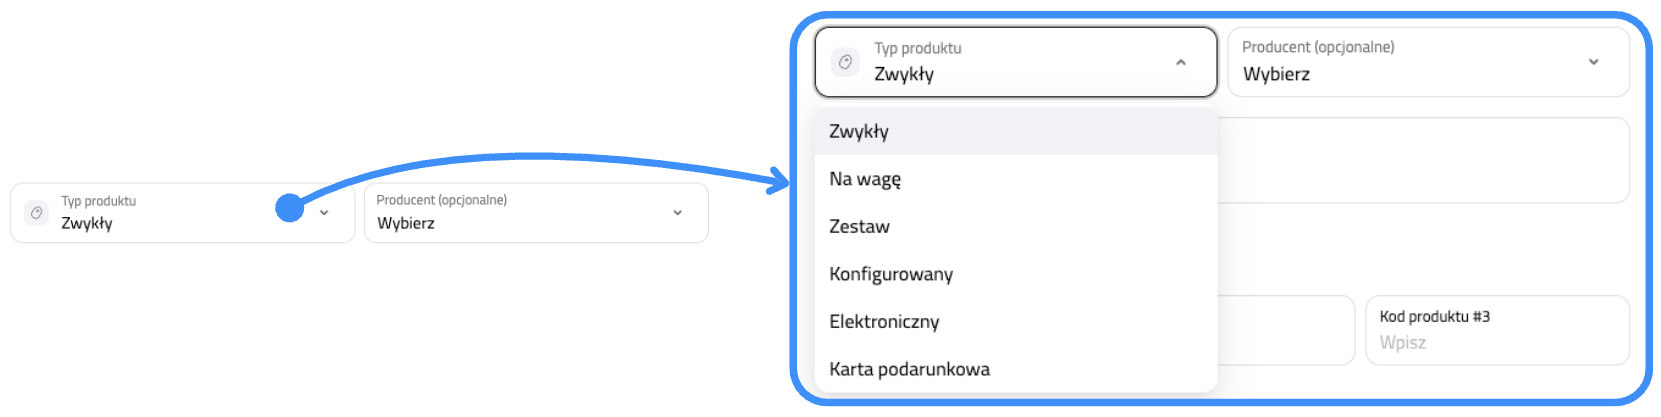
Task: Click the Zwykły value in the left Typ produktu field
Action: click(87, 223)
